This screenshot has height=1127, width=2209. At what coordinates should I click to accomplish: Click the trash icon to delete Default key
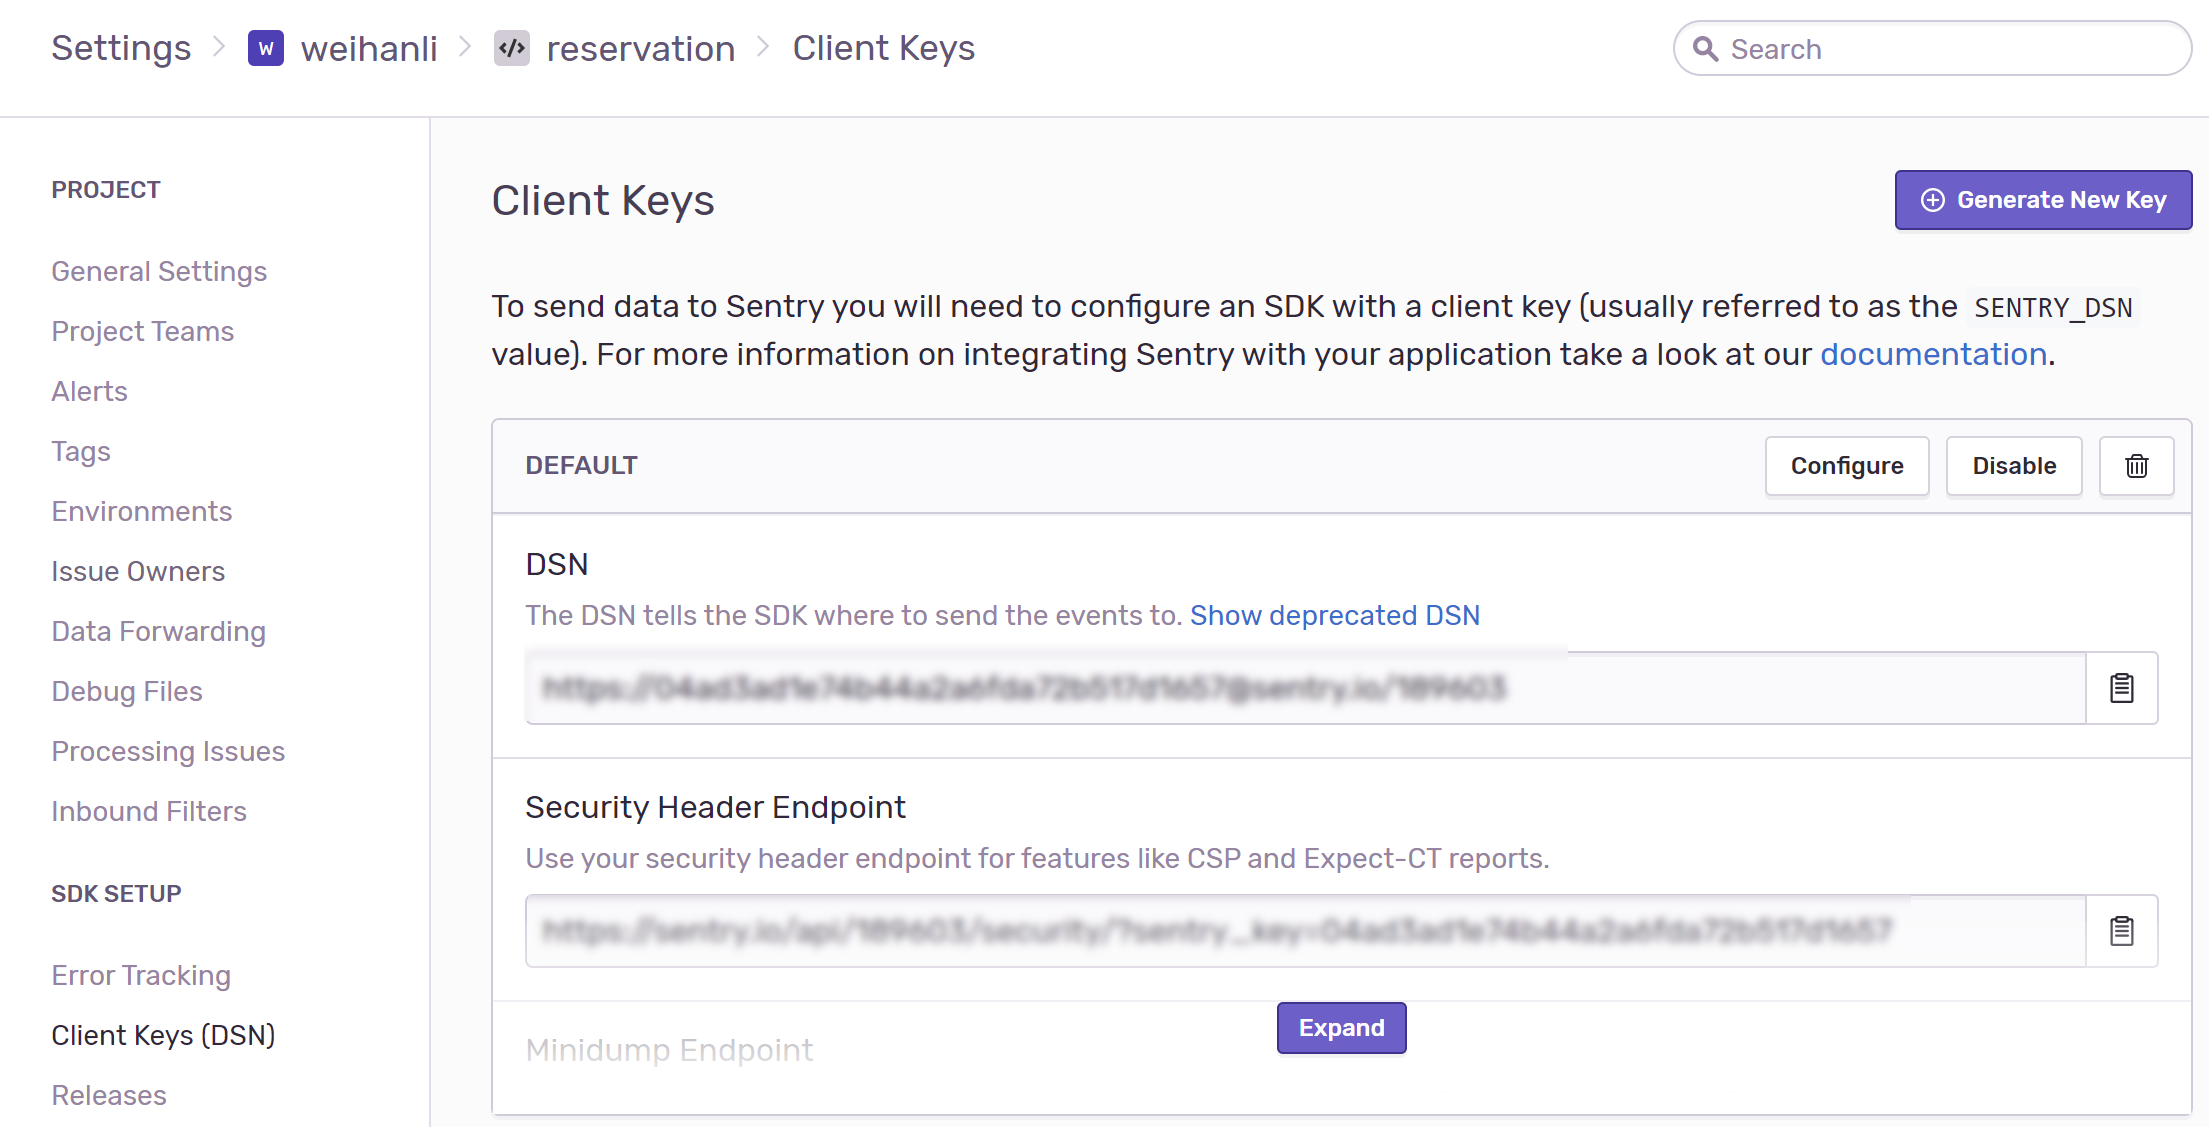(x=2136, y=466)
